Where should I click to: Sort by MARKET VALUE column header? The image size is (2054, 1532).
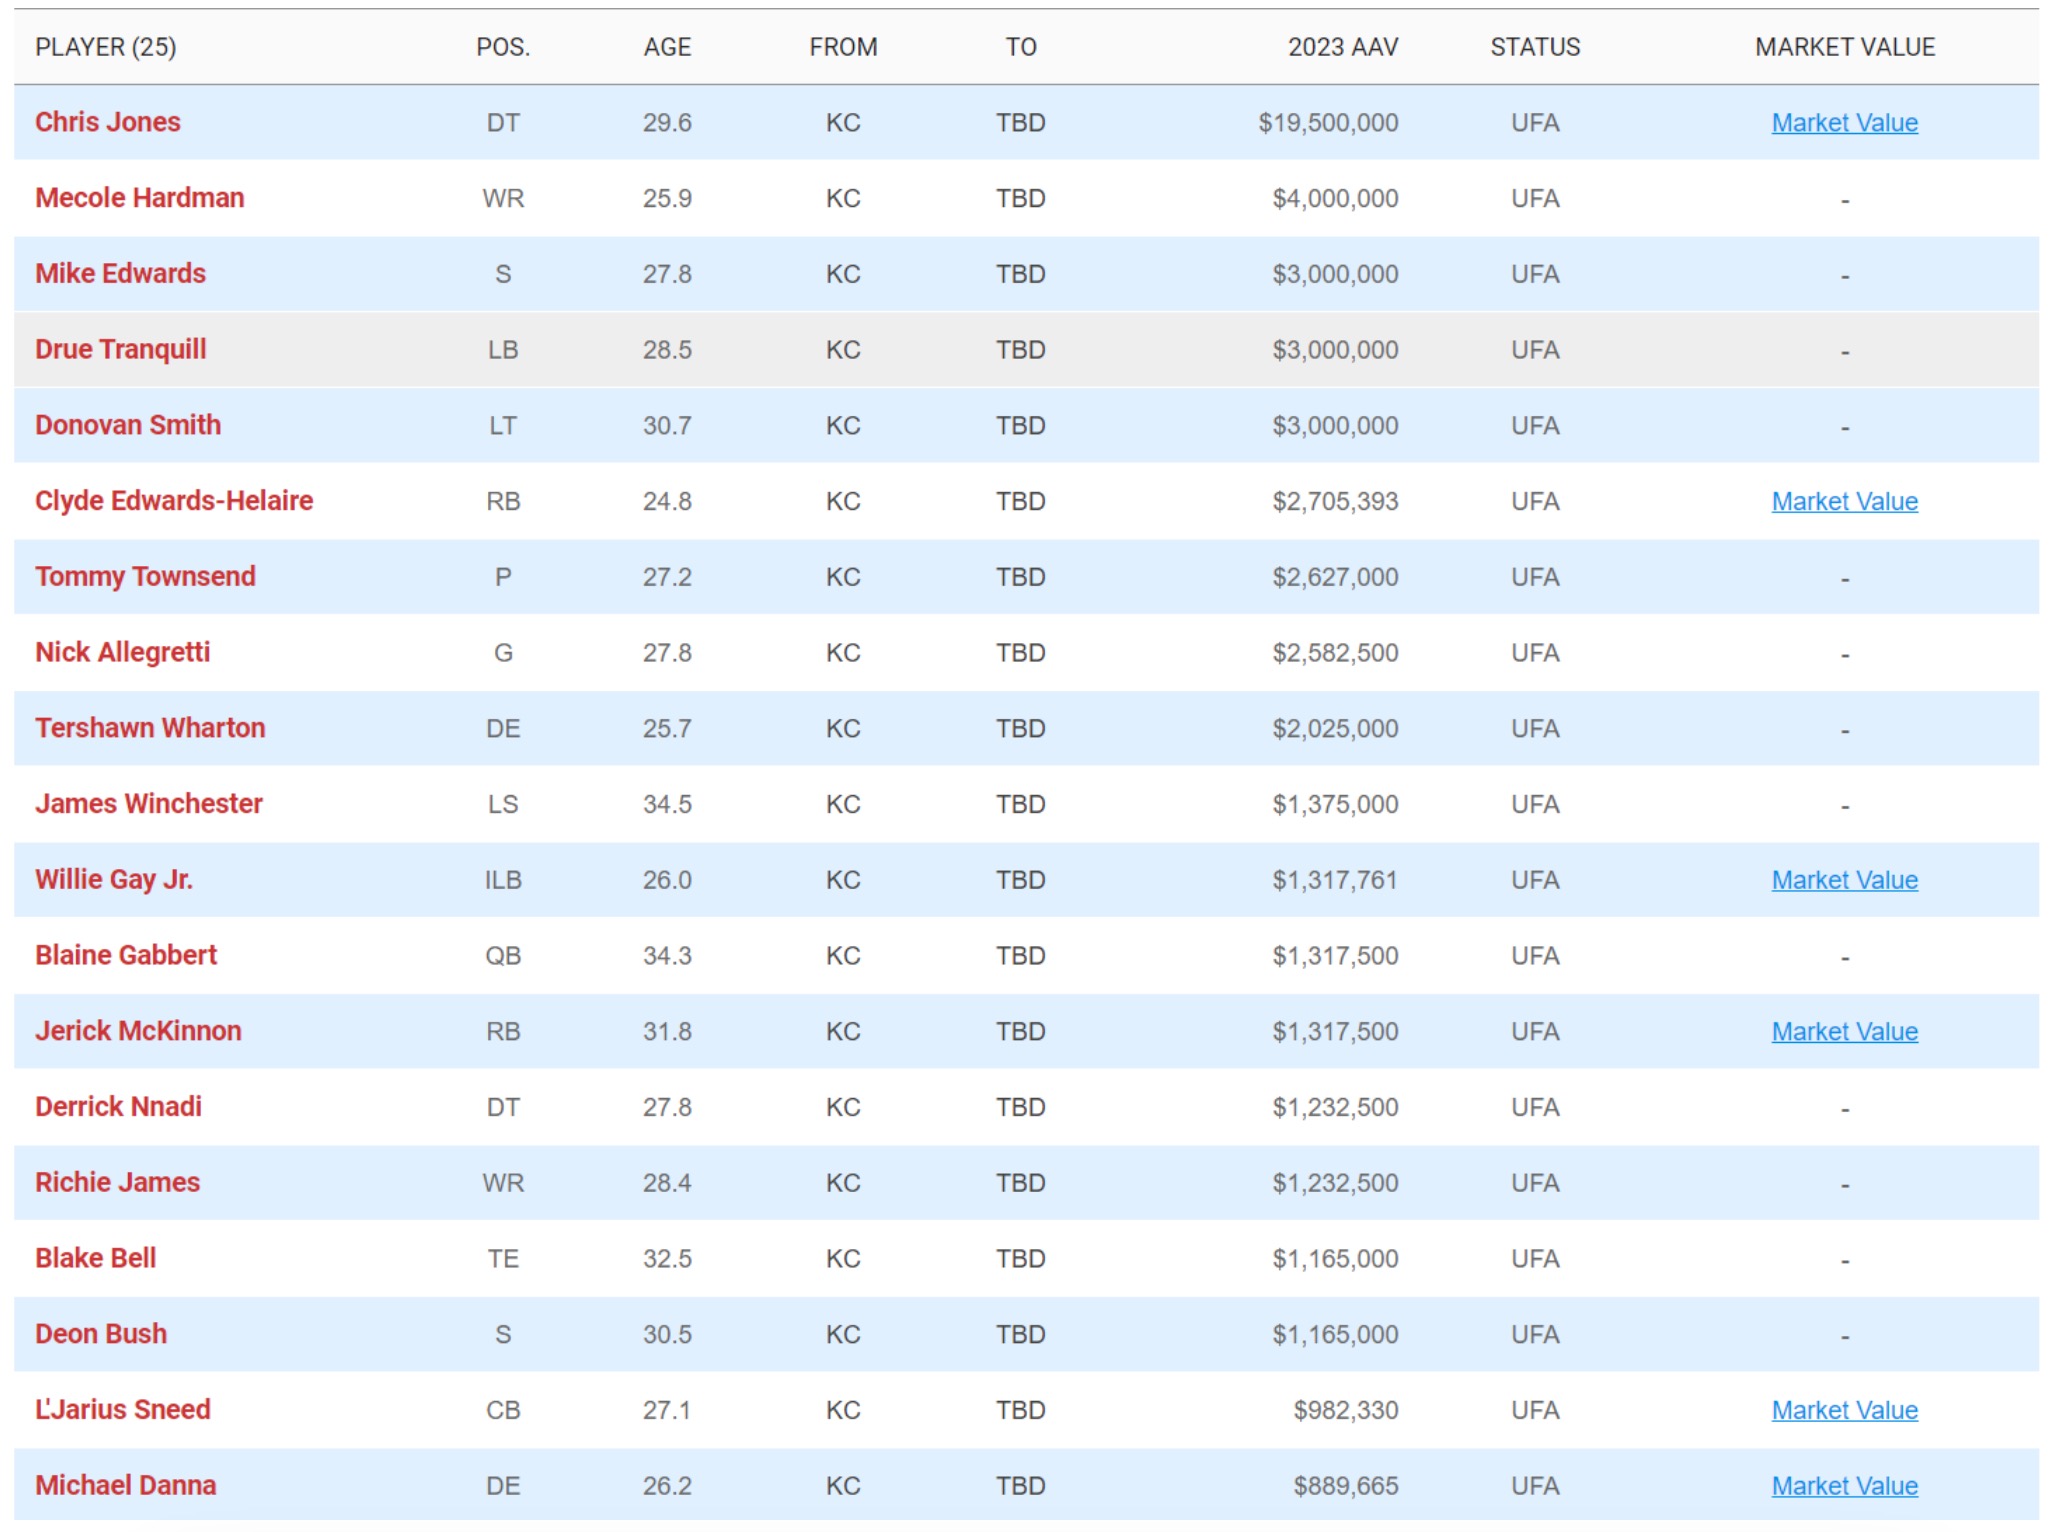pyautogui.click(x=1843, y=47)
